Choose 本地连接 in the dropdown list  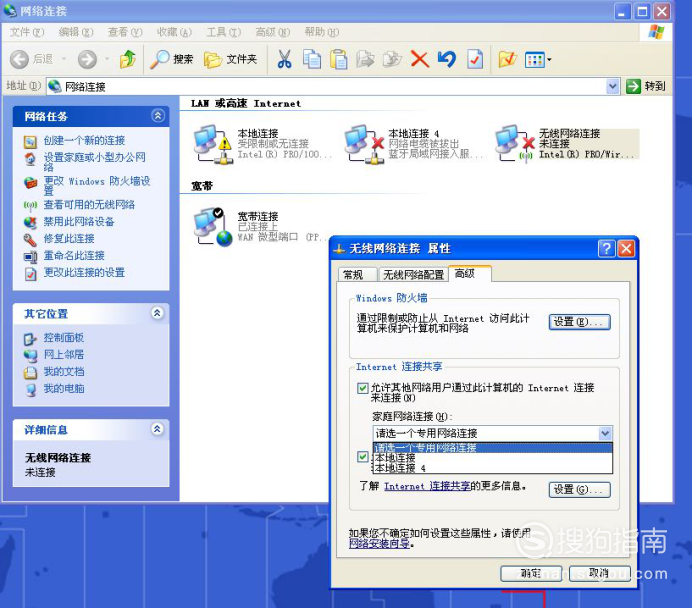pos(493,458)
